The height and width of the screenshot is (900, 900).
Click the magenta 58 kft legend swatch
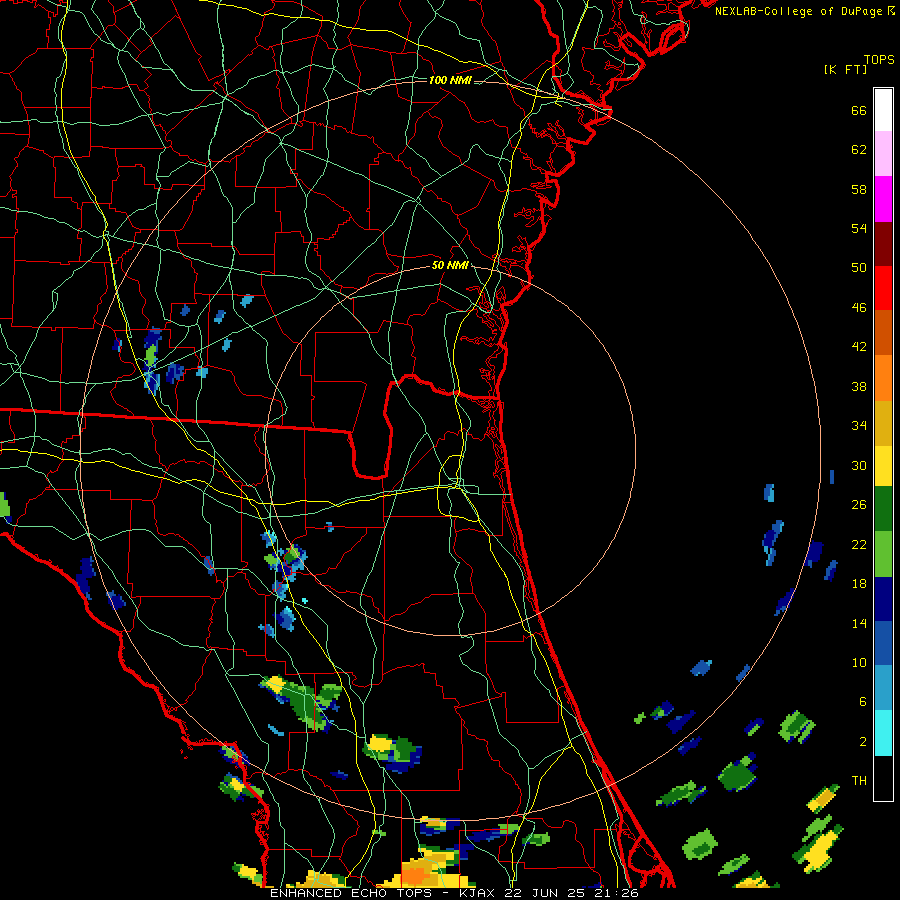click(x=883, y=199)
